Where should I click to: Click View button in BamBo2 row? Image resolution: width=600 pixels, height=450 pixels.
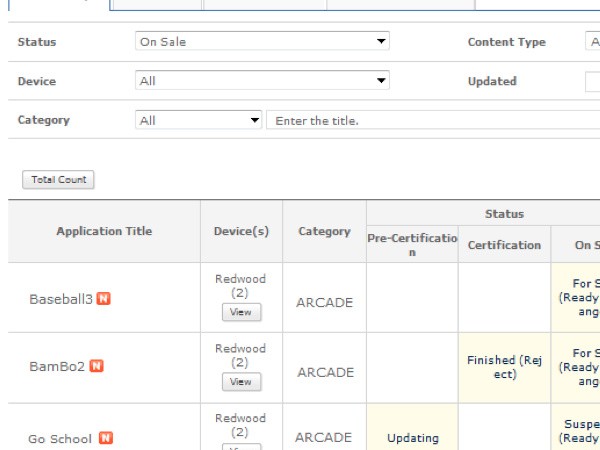click(241, 382)
